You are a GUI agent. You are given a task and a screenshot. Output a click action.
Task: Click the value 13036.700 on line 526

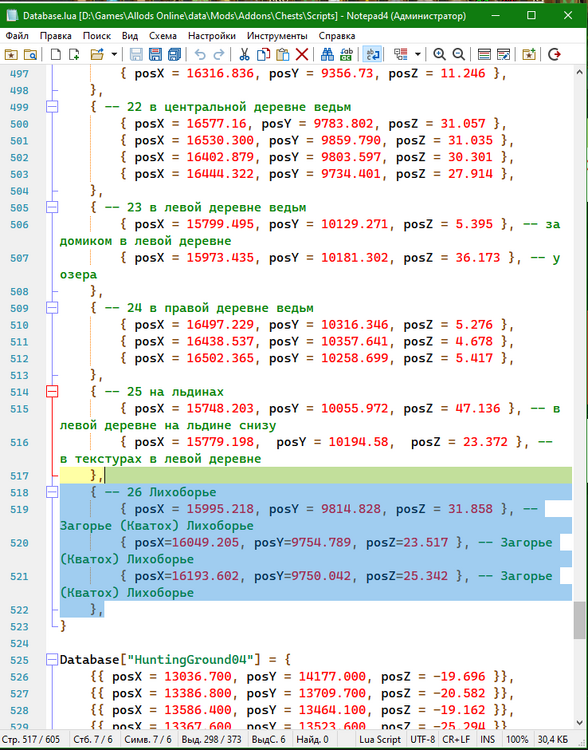(198, 676)
